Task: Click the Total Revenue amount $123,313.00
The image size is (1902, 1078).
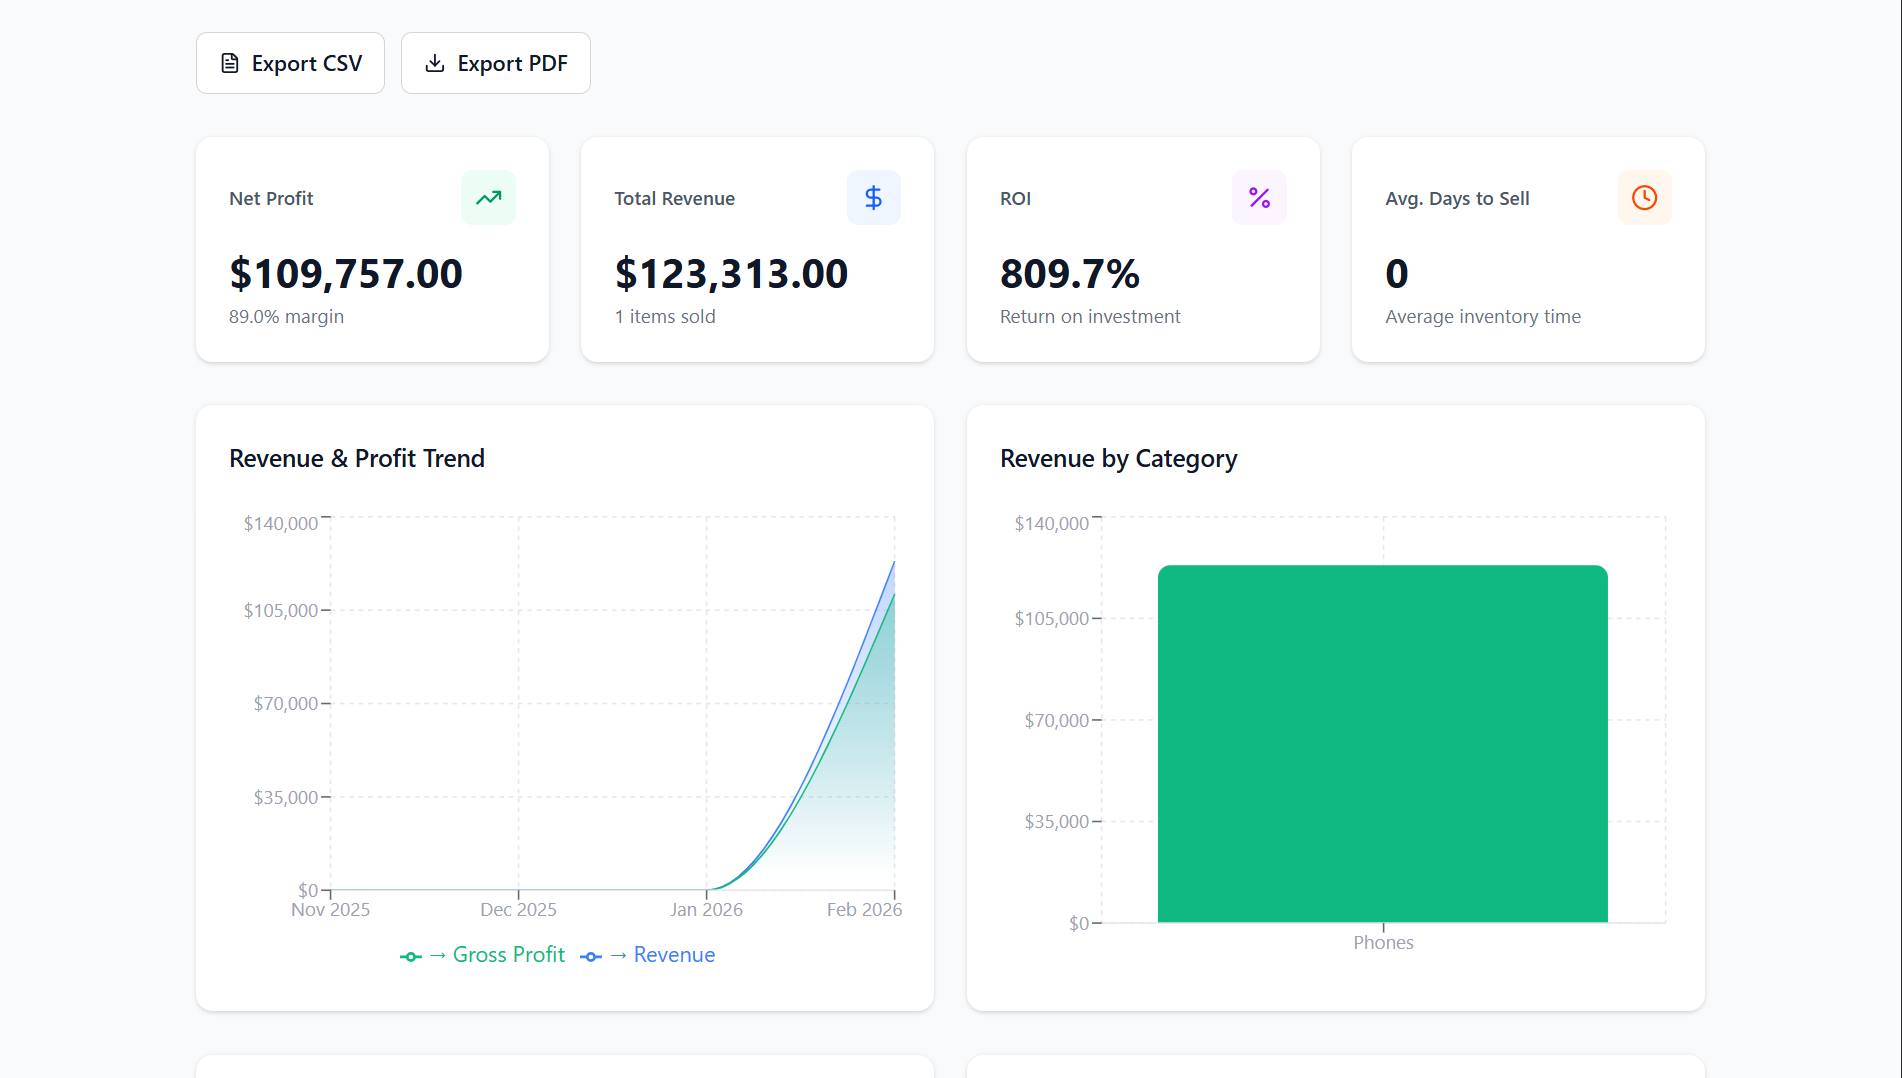Action: [731, 274]
